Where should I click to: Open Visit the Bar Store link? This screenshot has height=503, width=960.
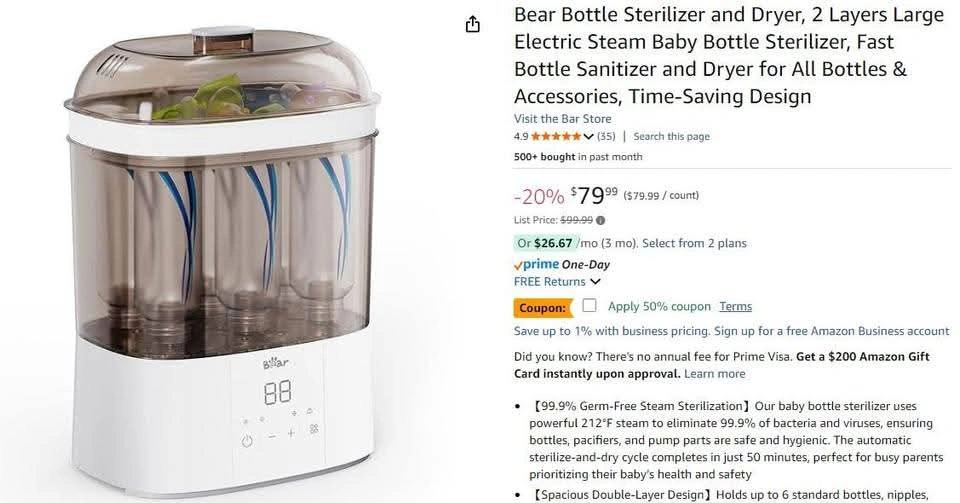tap(562, 118)
